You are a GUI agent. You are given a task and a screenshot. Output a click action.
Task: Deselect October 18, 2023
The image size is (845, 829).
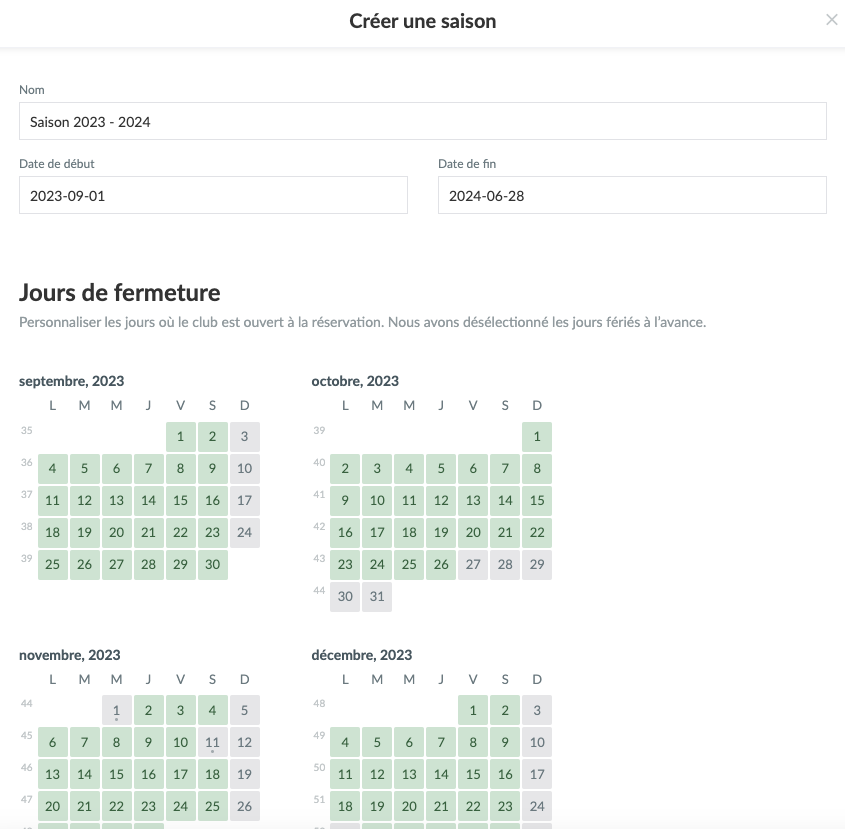(x=409, y=532)
